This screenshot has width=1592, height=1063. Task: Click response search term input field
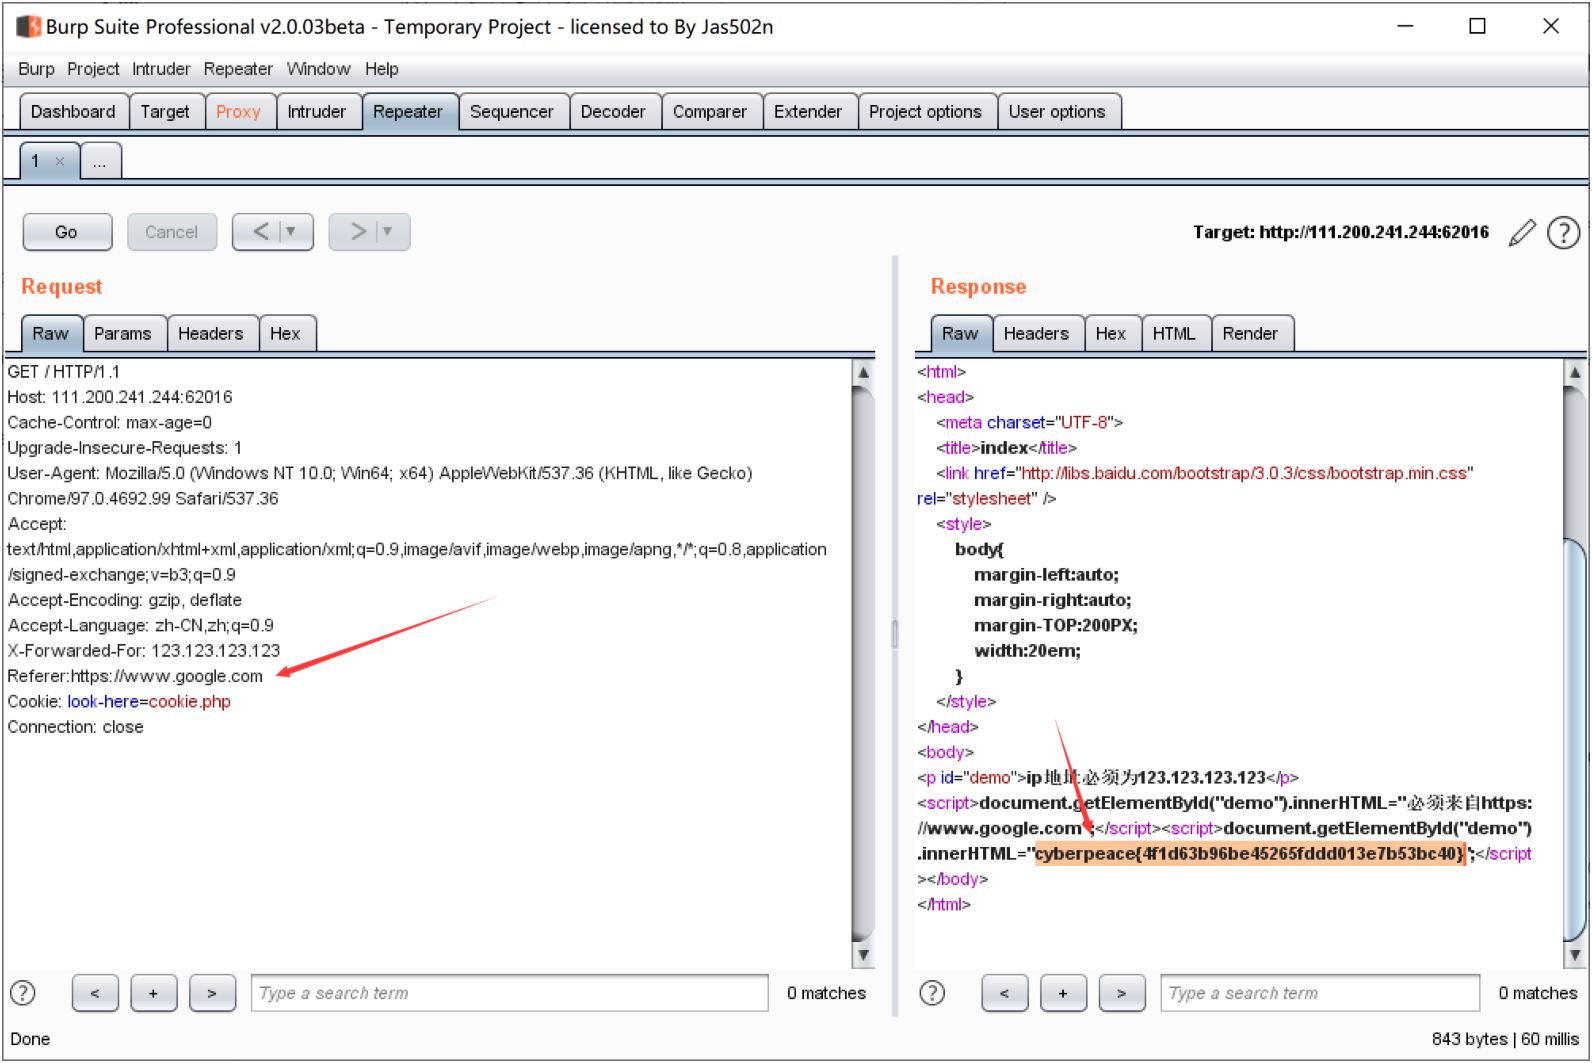pyautogui.click(x=1320, y=993)
